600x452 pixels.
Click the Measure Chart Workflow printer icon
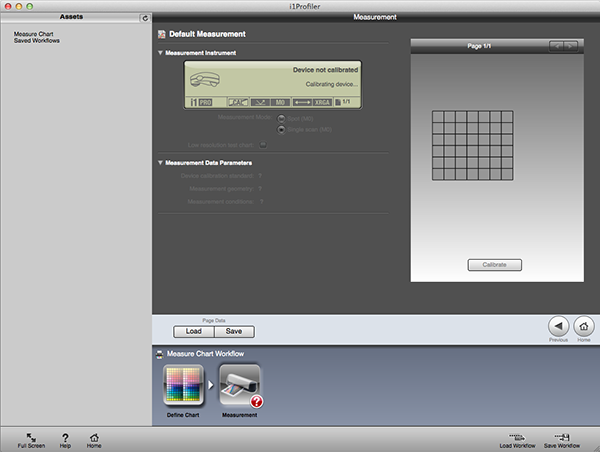click(x=160, y=354)
